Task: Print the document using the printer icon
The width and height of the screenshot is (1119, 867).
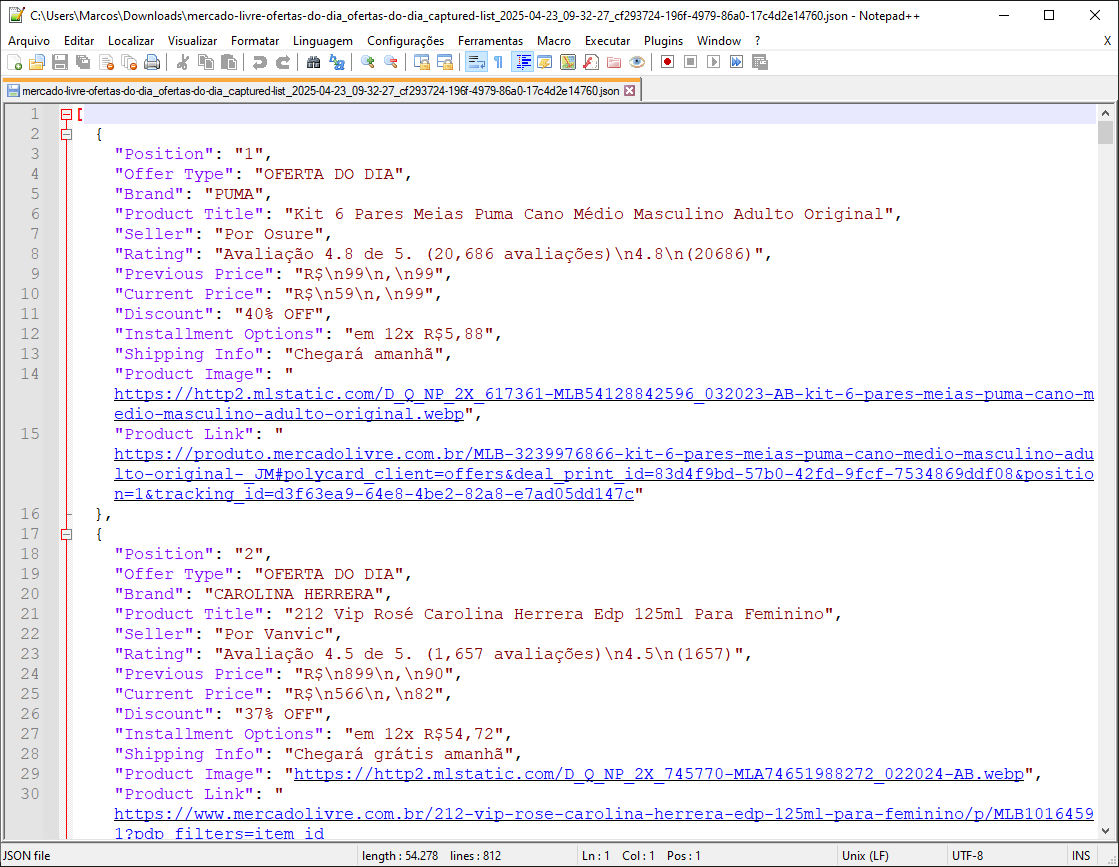Action: [152, 63]
